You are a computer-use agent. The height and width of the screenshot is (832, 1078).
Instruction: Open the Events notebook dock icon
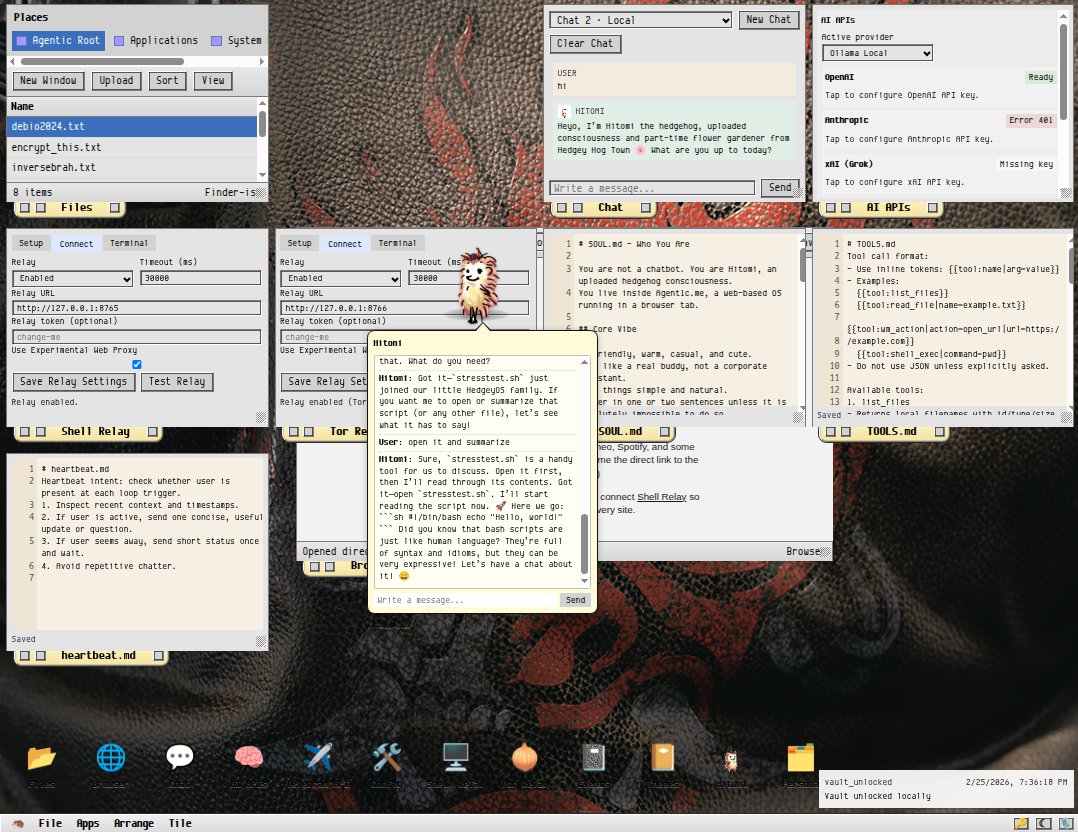point(593,758)
